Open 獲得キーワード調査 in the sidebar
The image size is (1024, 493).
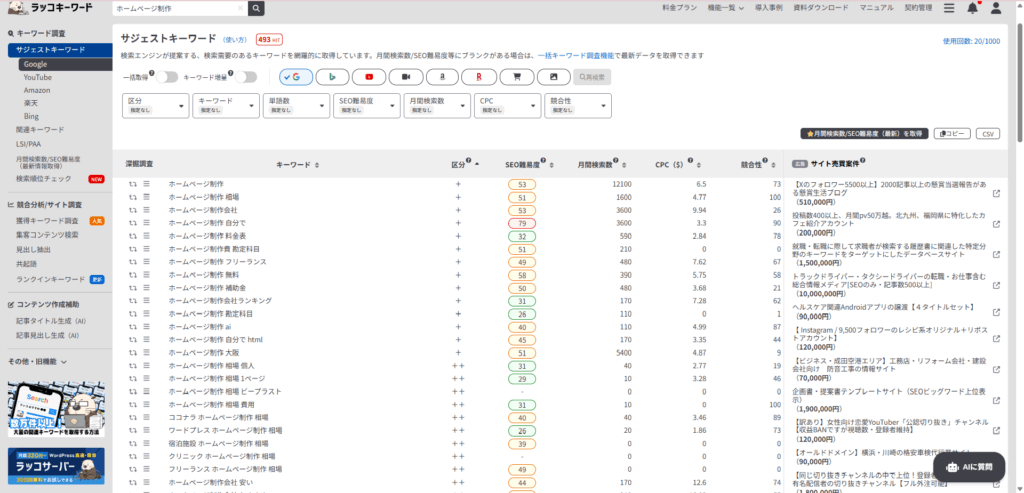pos(47,221)
